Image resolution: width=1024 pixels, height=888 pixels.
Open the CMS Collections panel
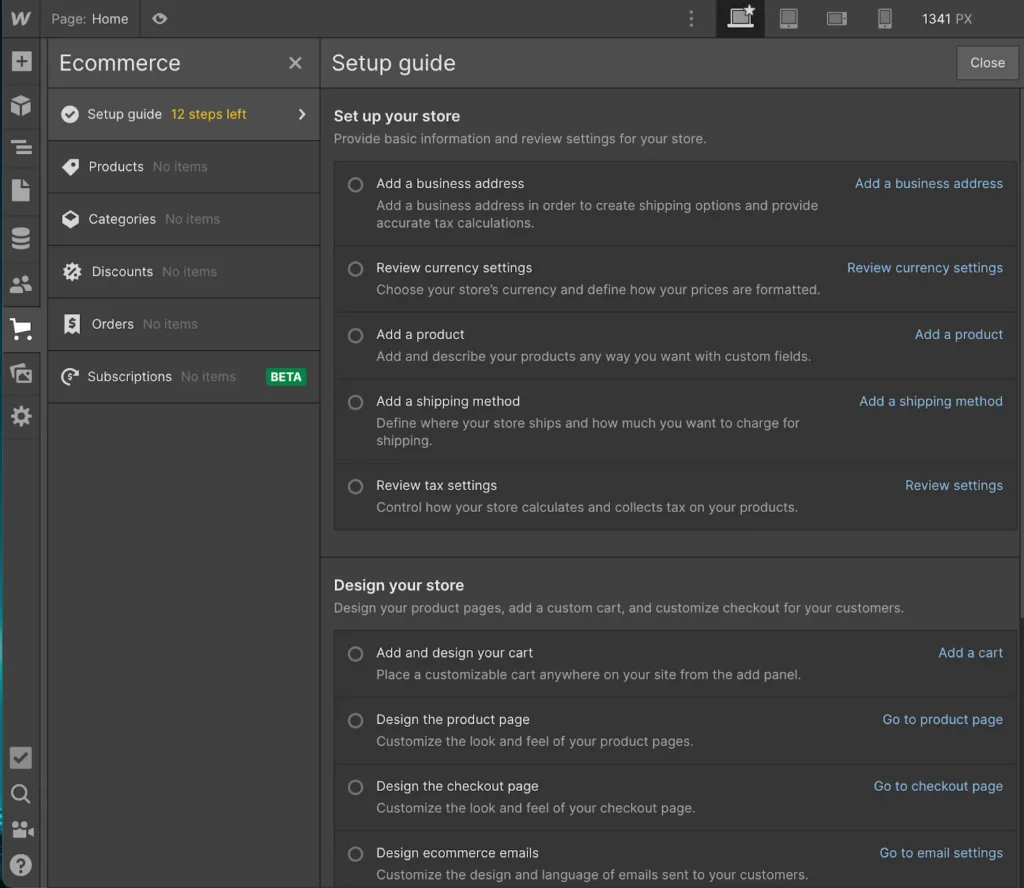(x=21, y=238)
